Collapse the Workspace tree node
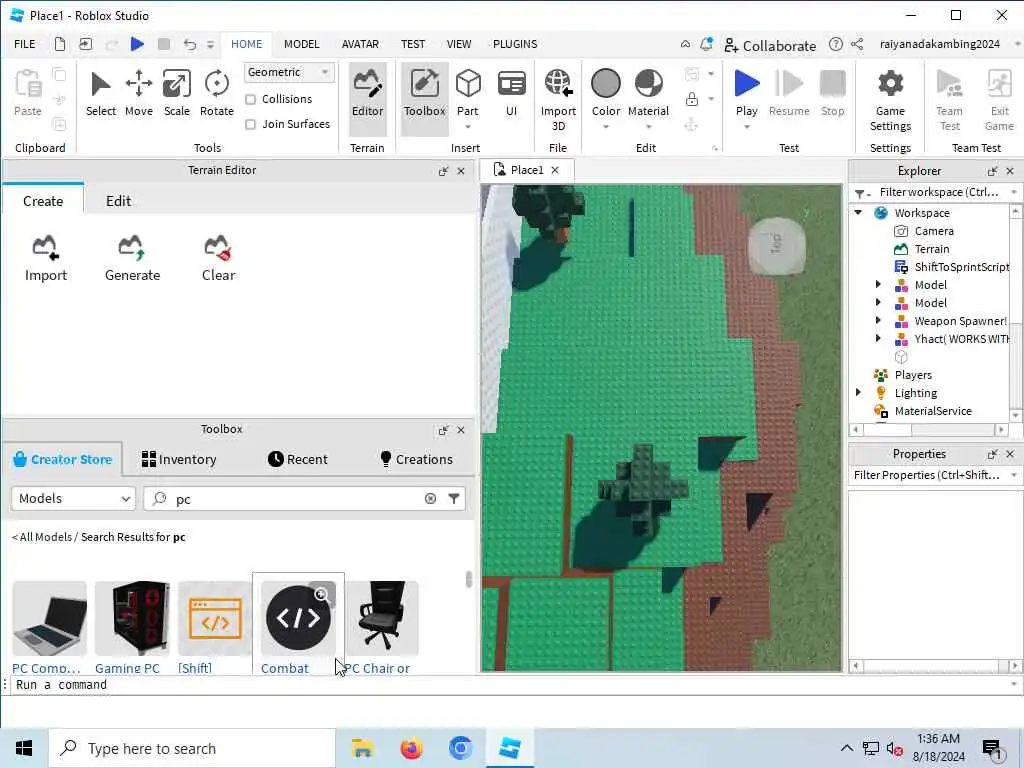Image resolution: width=1024 pixels, height=768 pixels. (859, 212)
